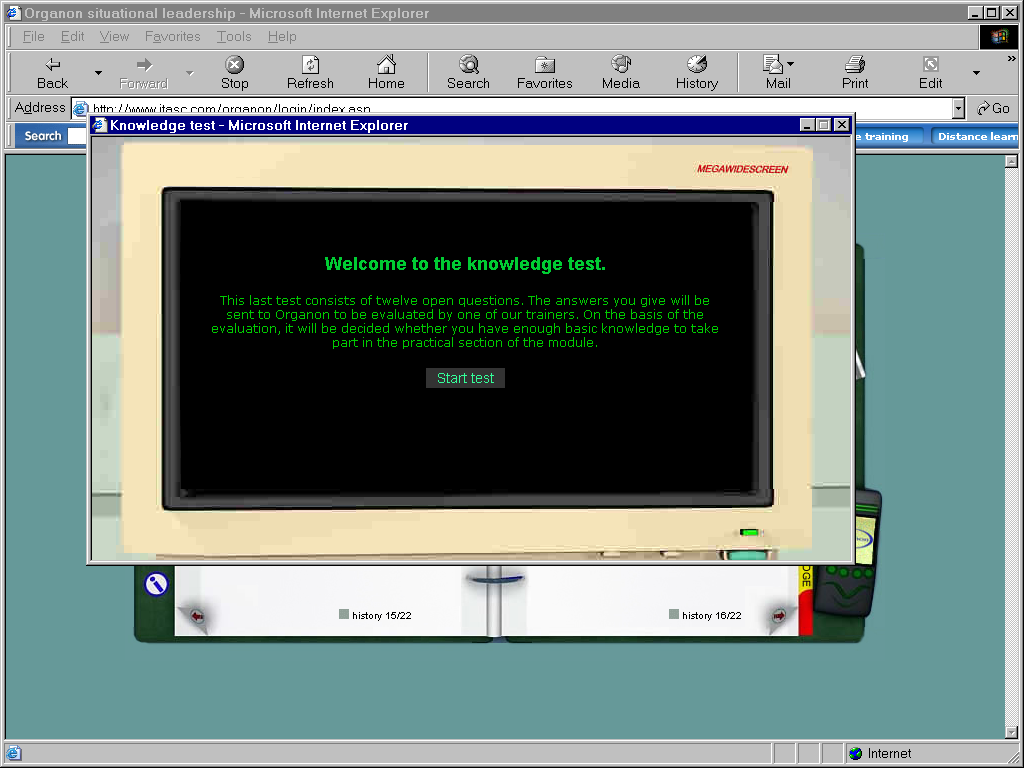Refresh the current page
1024x768 pixels.
point(310,73)
